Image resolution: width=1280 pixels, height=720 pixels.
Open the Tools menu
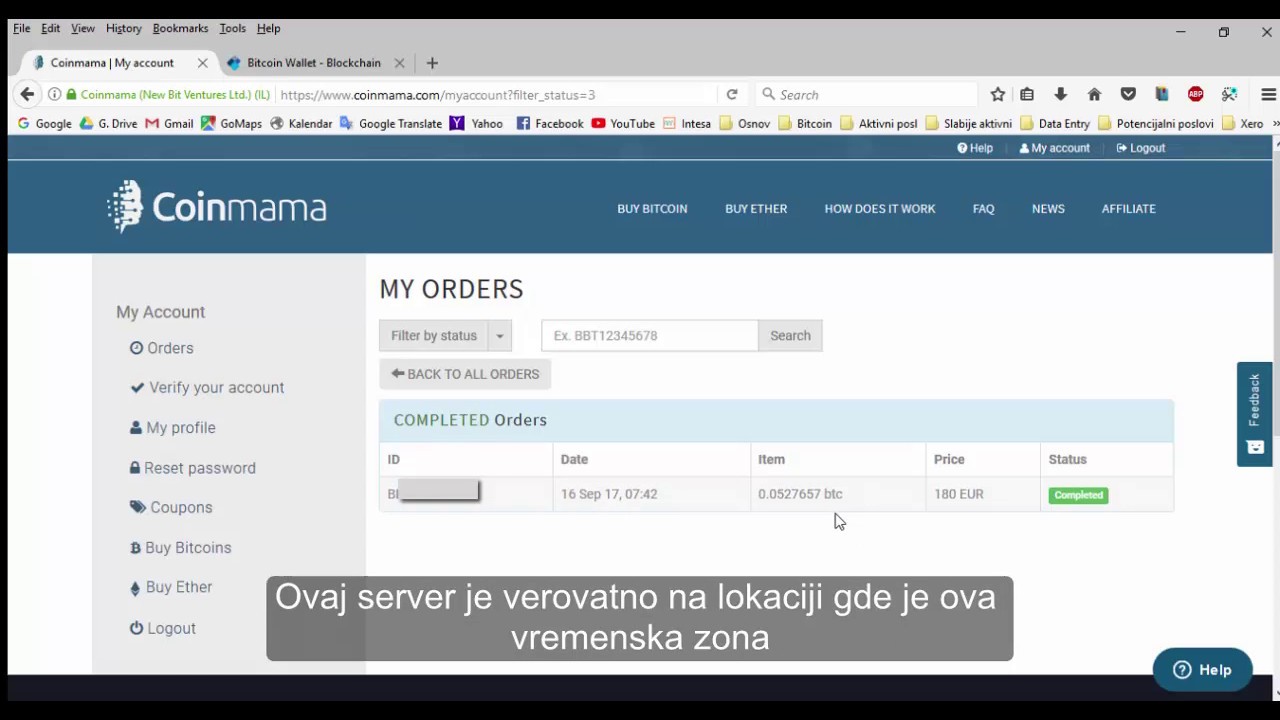[232, 28]
